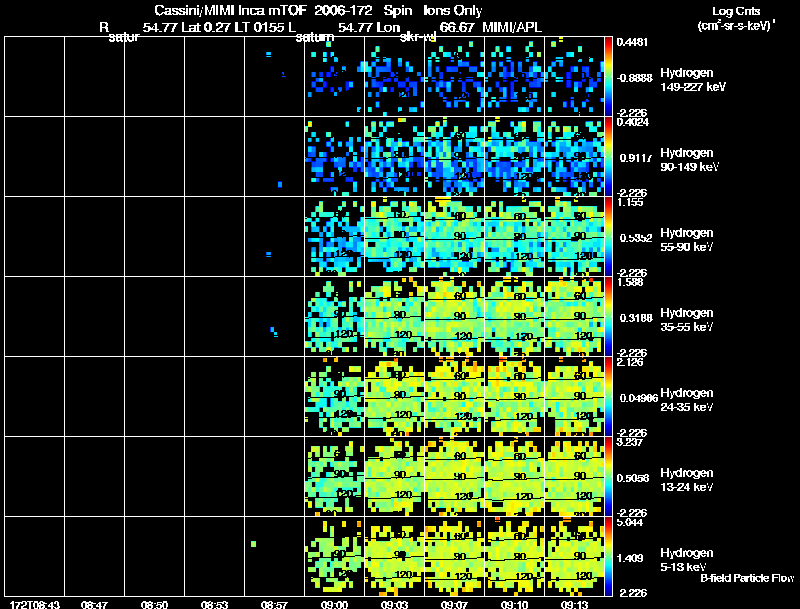
Task: Open the 09:07 image in the 24-35 keV row
Action: tap(454, 396)
